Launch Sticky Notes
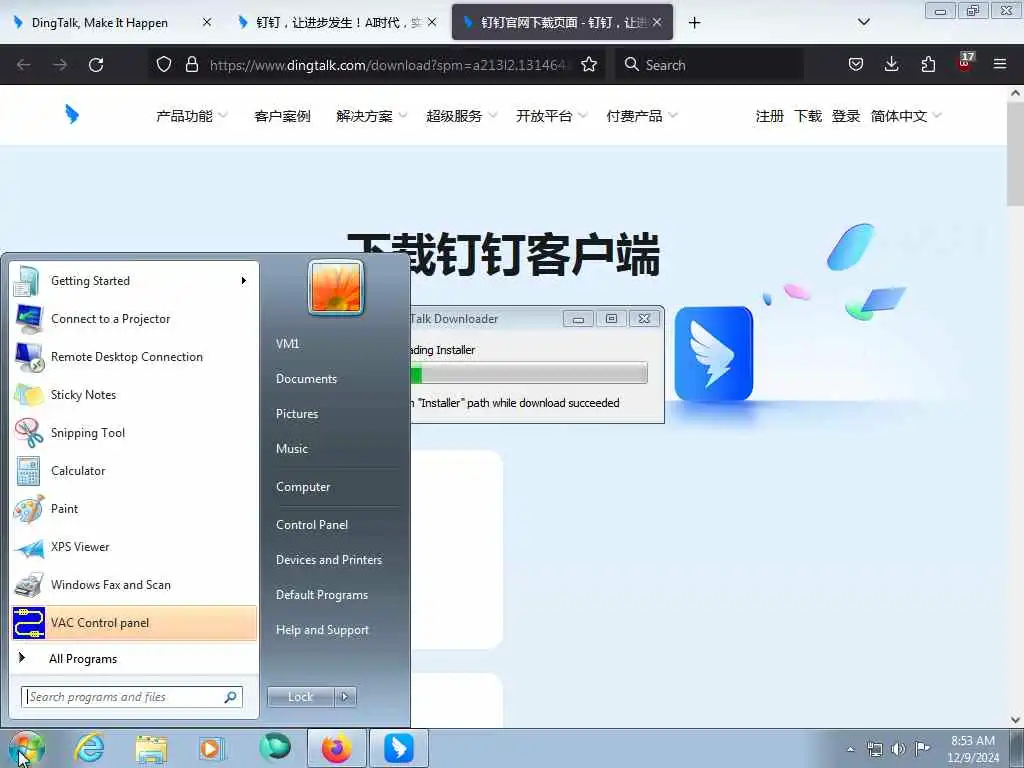The width and height of the screenshot is (1024, 768). click(x=134, y=394)
